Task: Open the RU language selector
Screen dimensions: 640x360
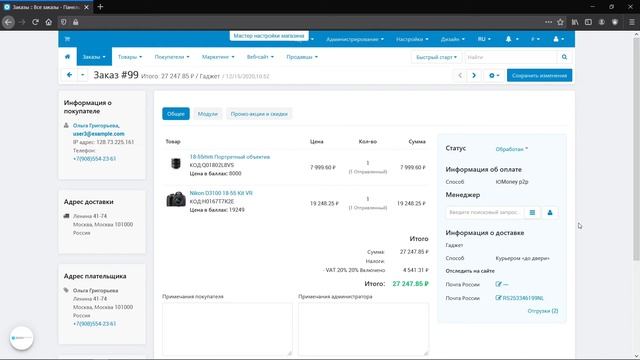Action: [x=484, y=39]
